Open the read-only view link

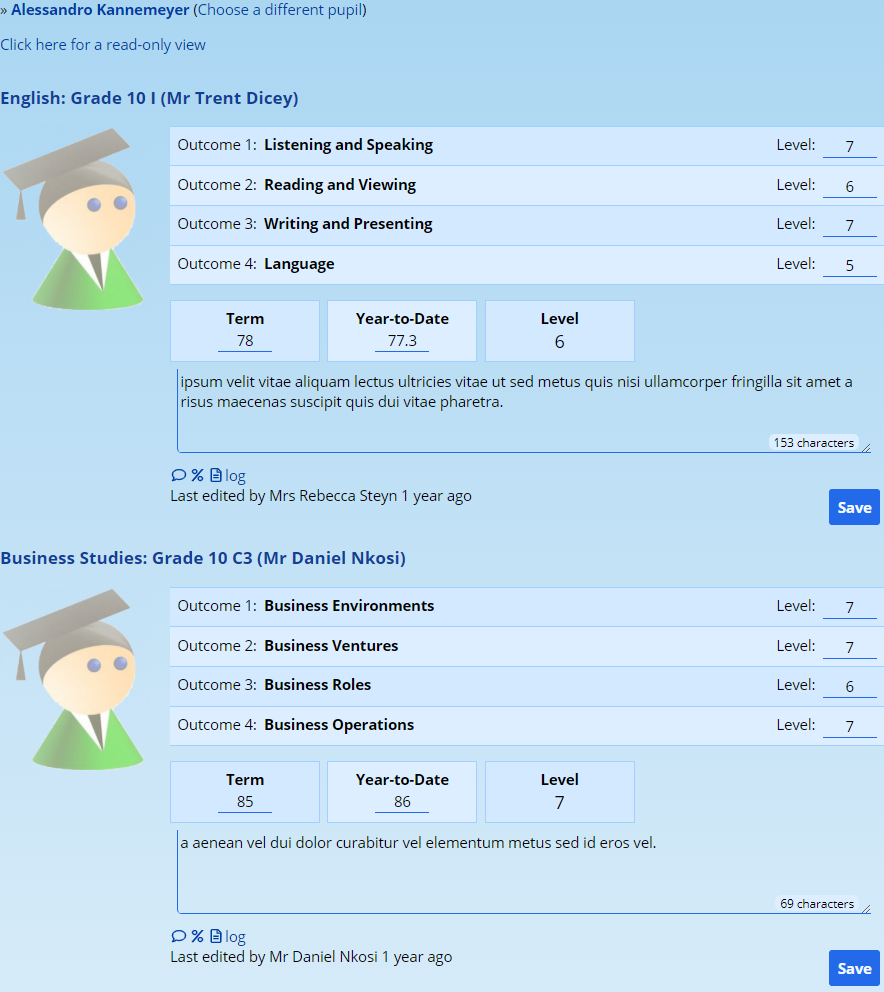(x=103, y=45)
